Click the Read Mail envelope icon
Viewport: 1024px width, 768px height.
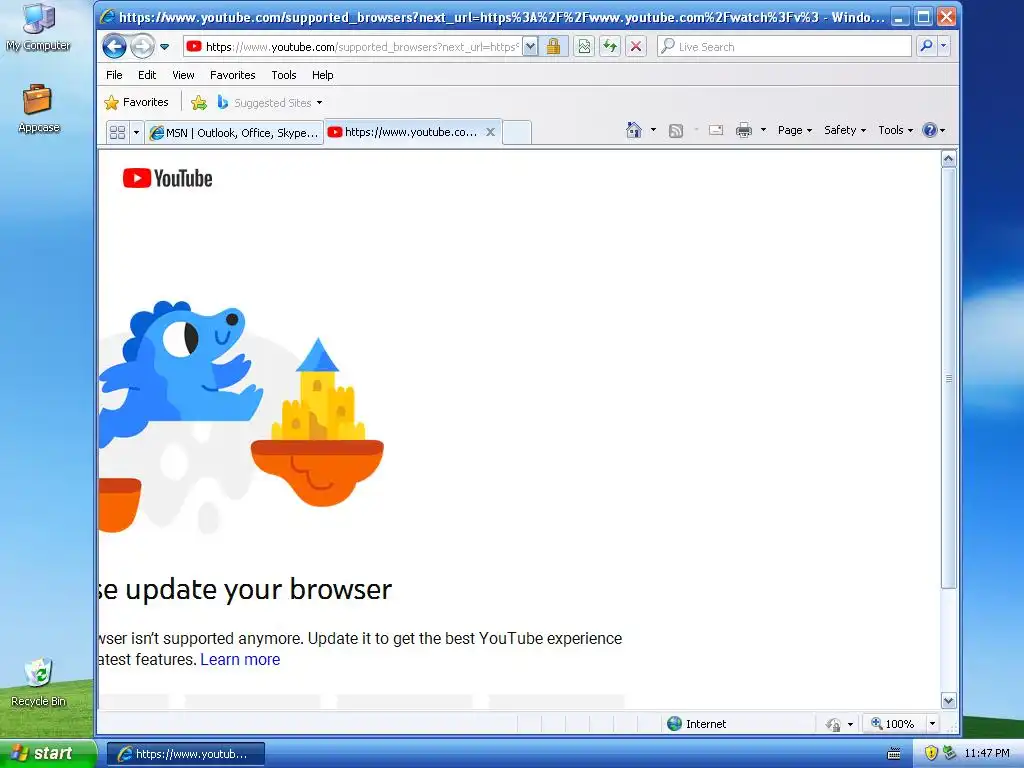click(x=716, y=130)
